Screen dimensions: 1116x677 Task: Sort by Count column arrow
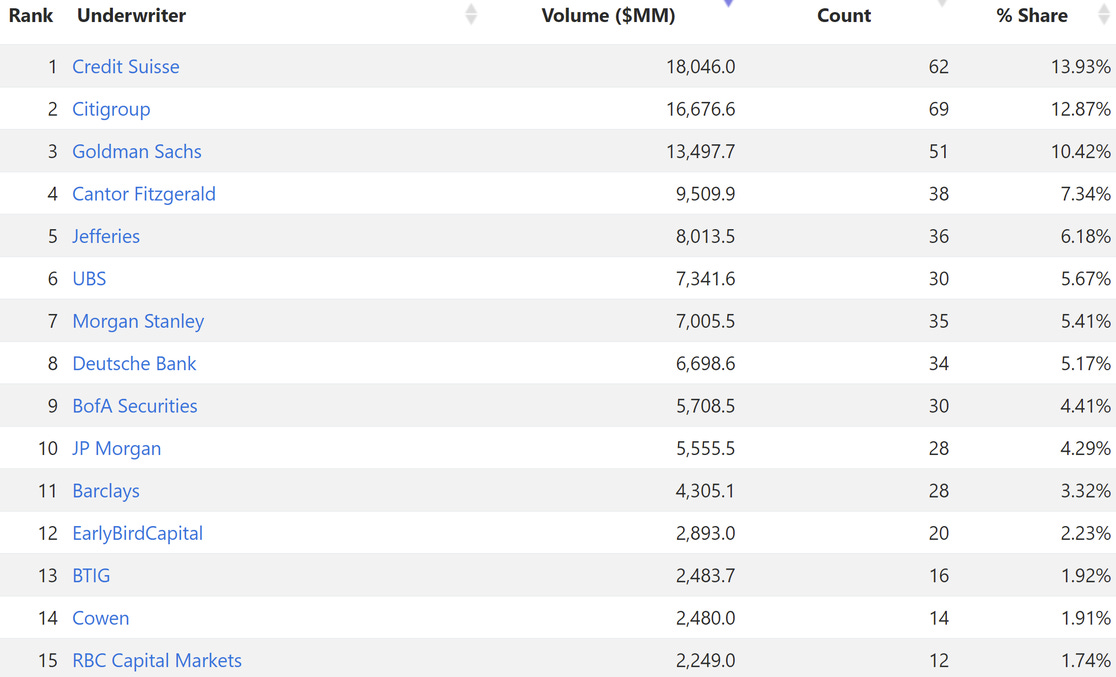click(942, 4)
